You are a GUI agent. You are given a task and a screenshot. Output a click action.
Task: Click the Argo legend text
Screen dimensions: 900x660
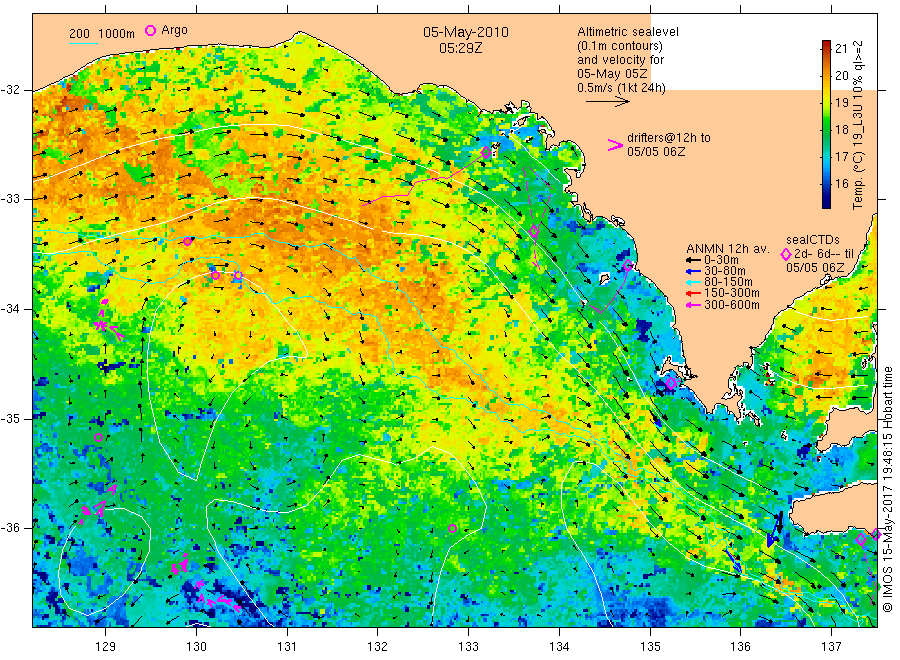(x=174, y=30)
